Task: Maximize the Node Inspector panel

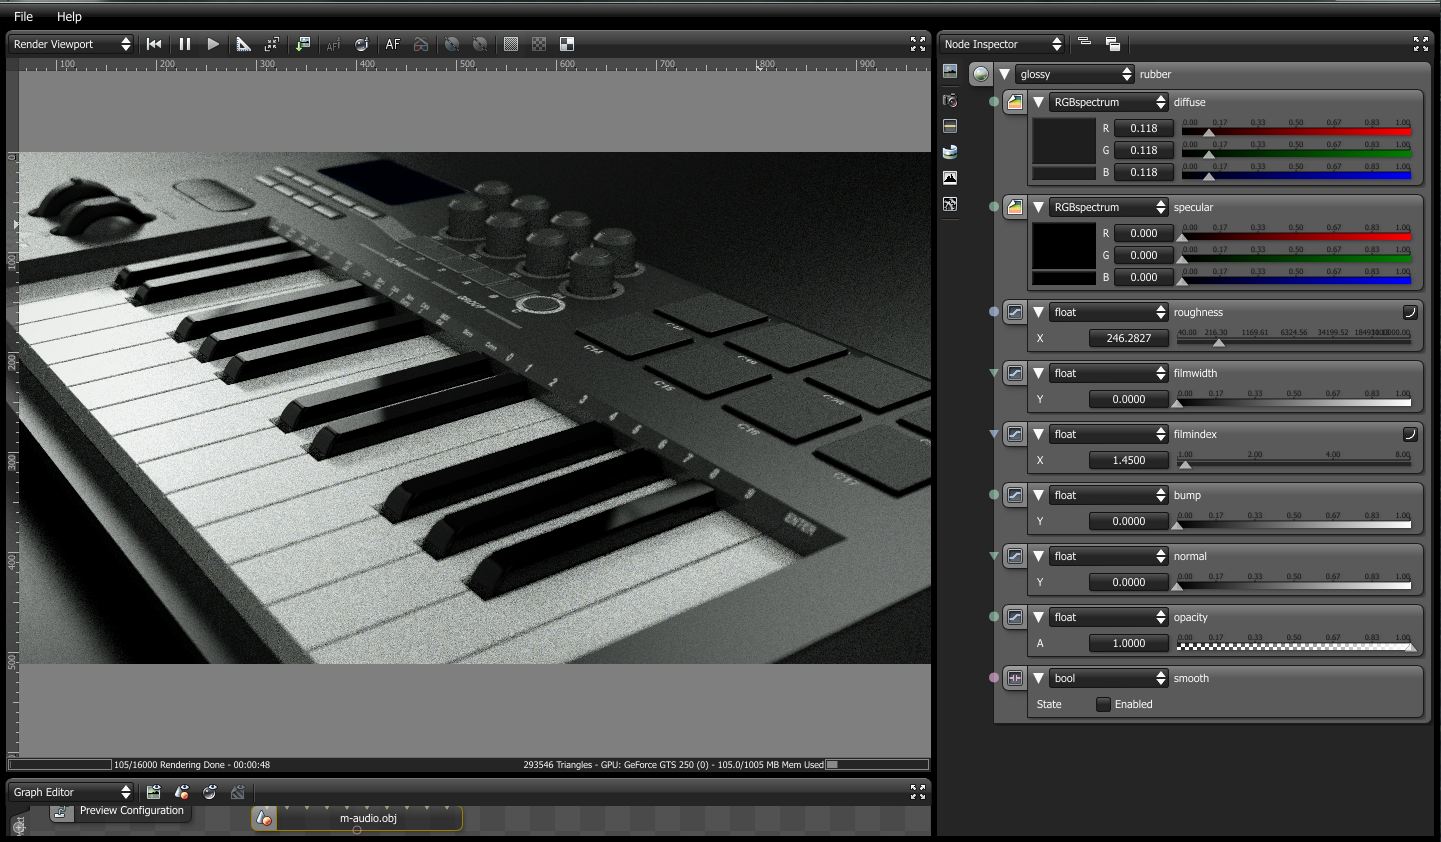Action: [1420, 44]
